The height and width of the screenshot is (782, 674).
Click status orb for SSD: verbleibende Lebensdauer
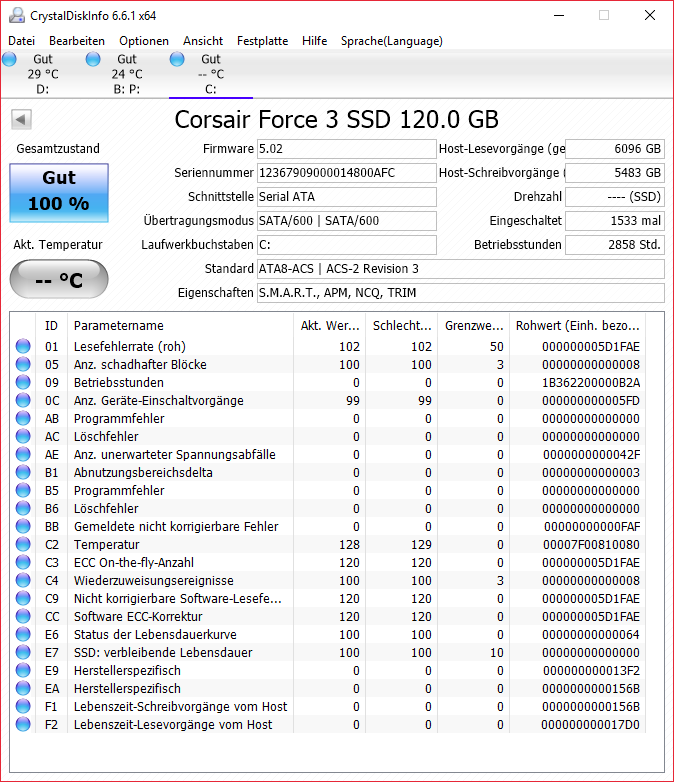coord(23,652)
